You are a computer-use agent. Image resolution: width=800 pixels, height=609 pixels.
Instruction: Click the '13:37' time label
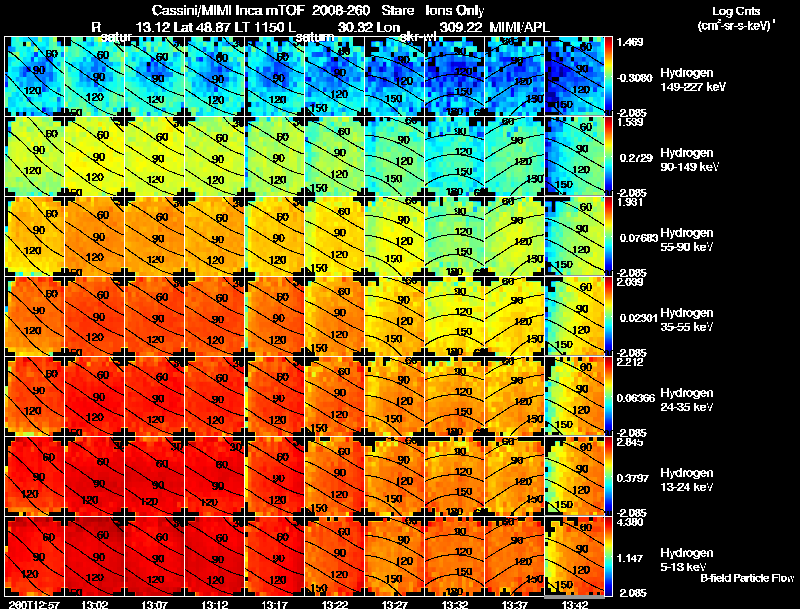point(515,605)
